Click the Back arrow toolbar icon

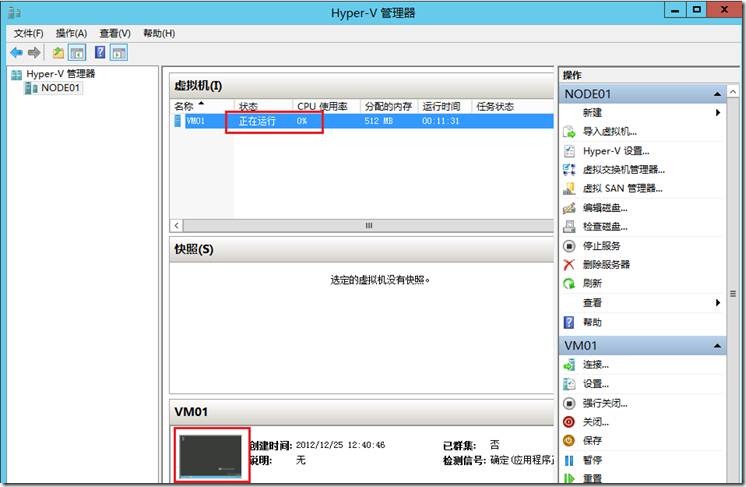click(17, 52)
